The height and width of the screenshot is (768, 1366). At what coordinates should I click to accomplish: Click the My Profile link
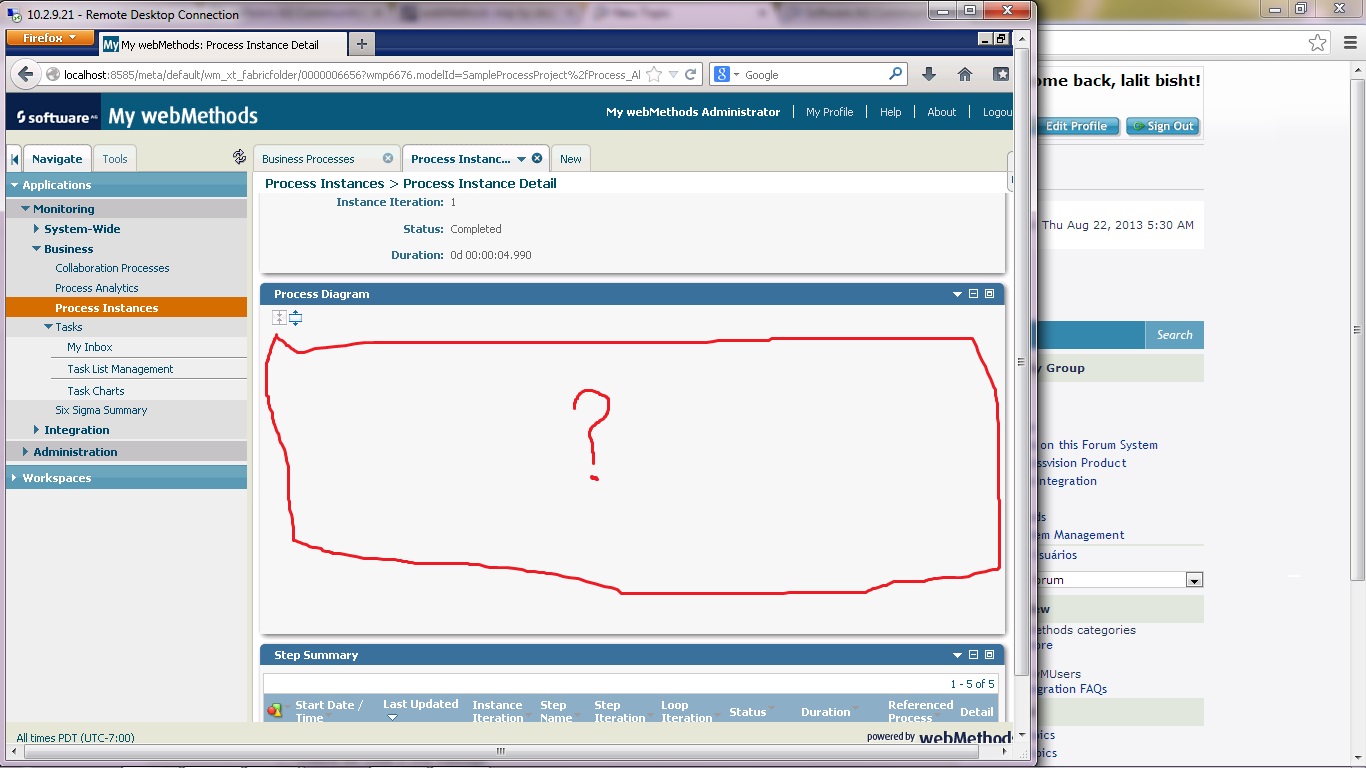830,112
